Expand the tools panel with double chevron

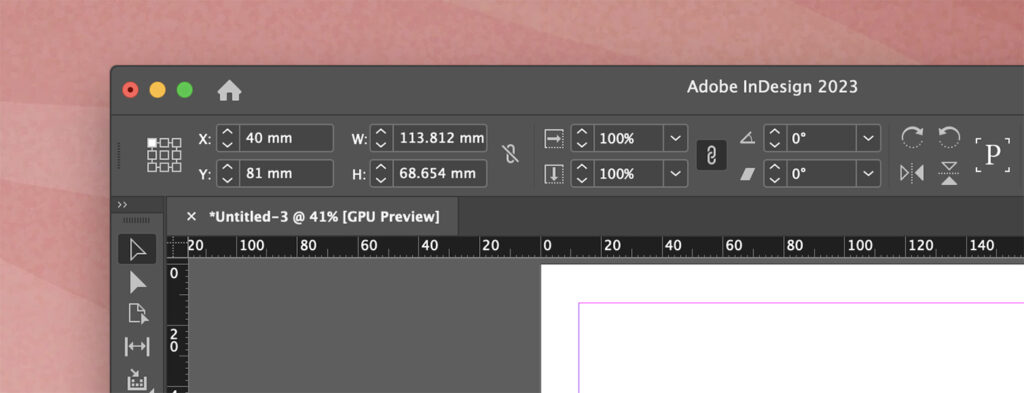click(x=122, y=205)
